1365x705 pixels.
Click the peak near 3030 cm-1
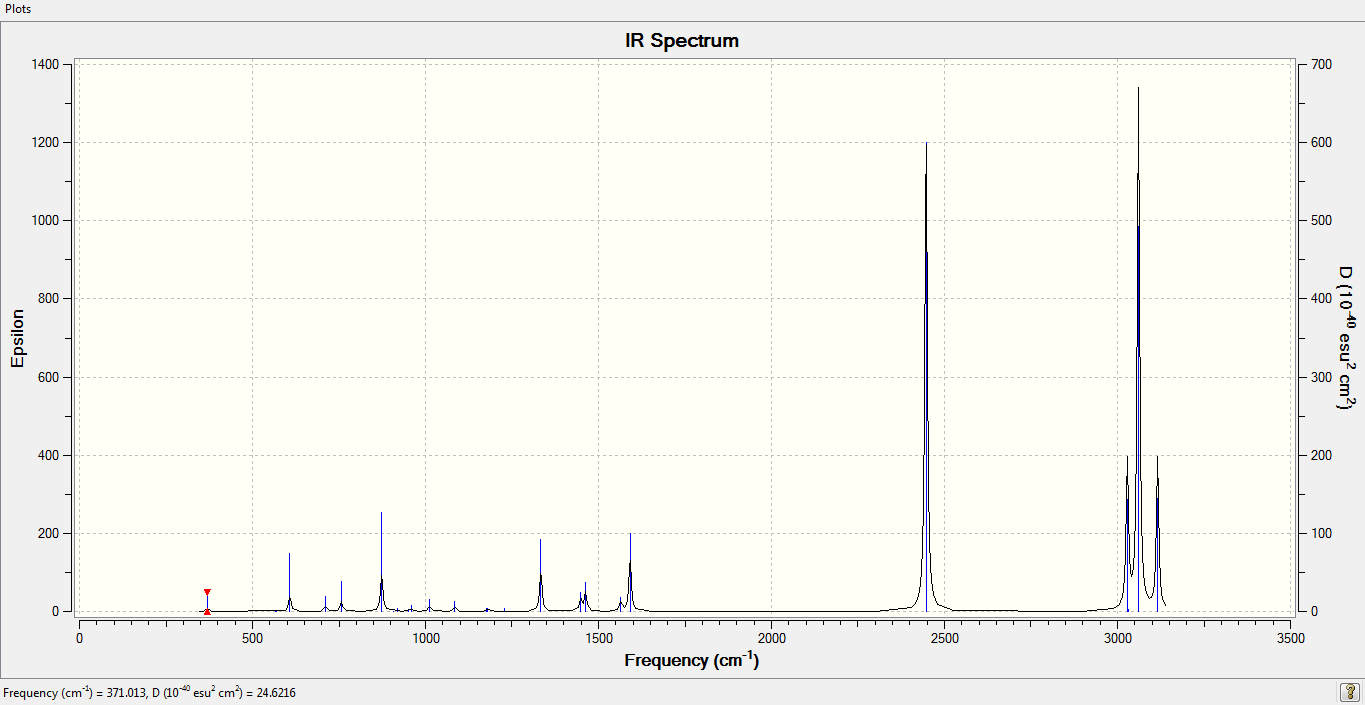(1127, 533)
